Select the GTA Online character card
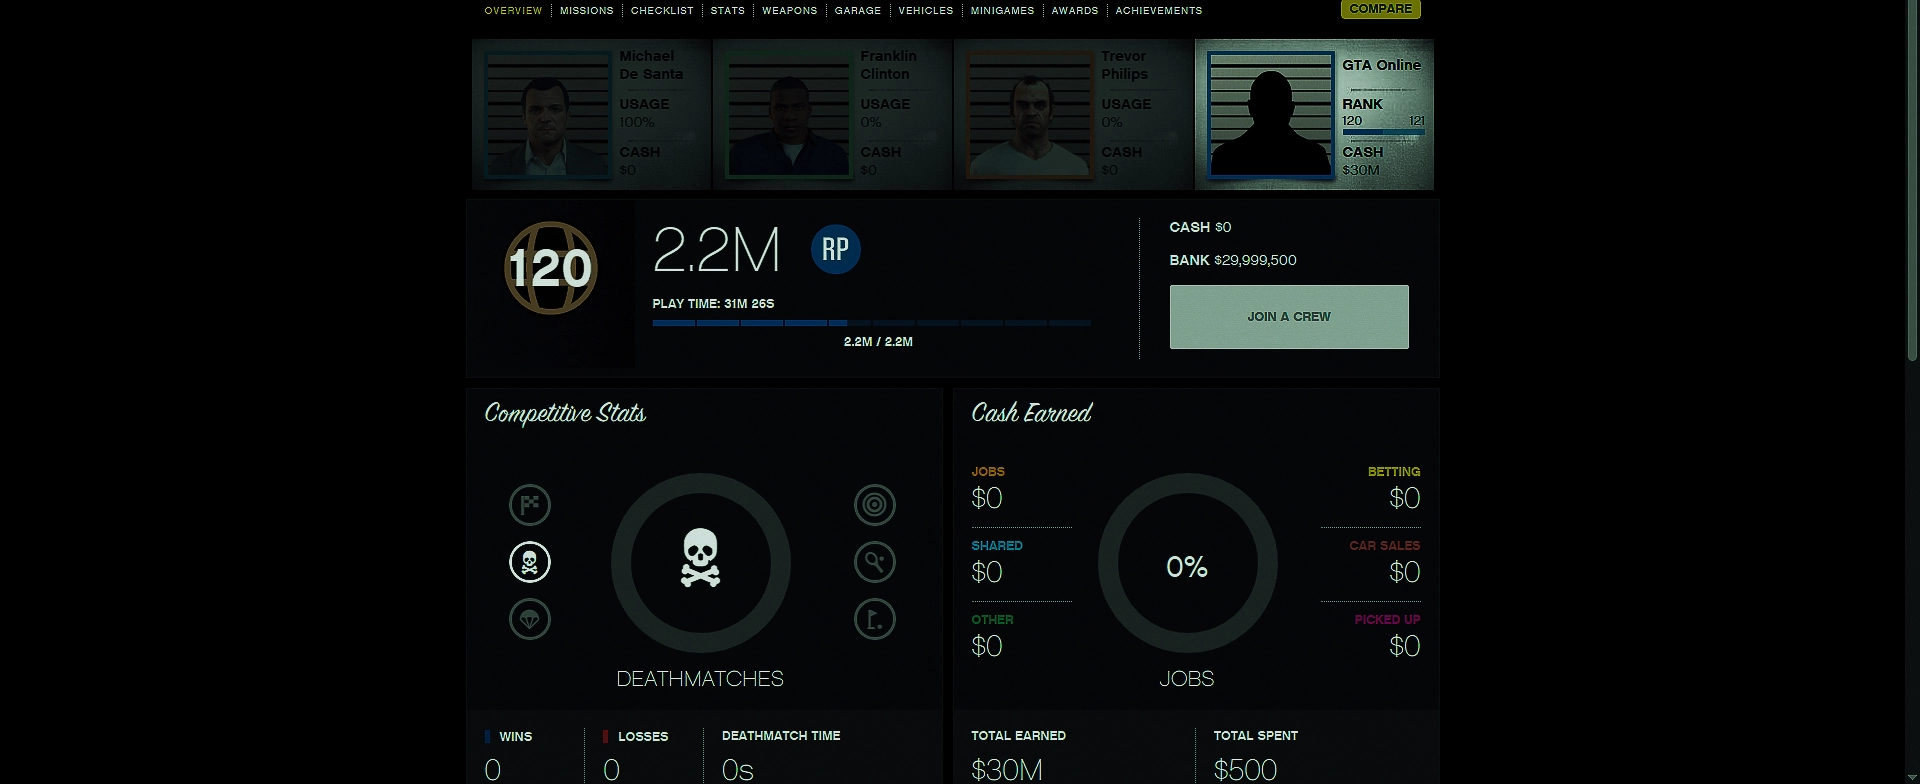 tap(1314, 115)
